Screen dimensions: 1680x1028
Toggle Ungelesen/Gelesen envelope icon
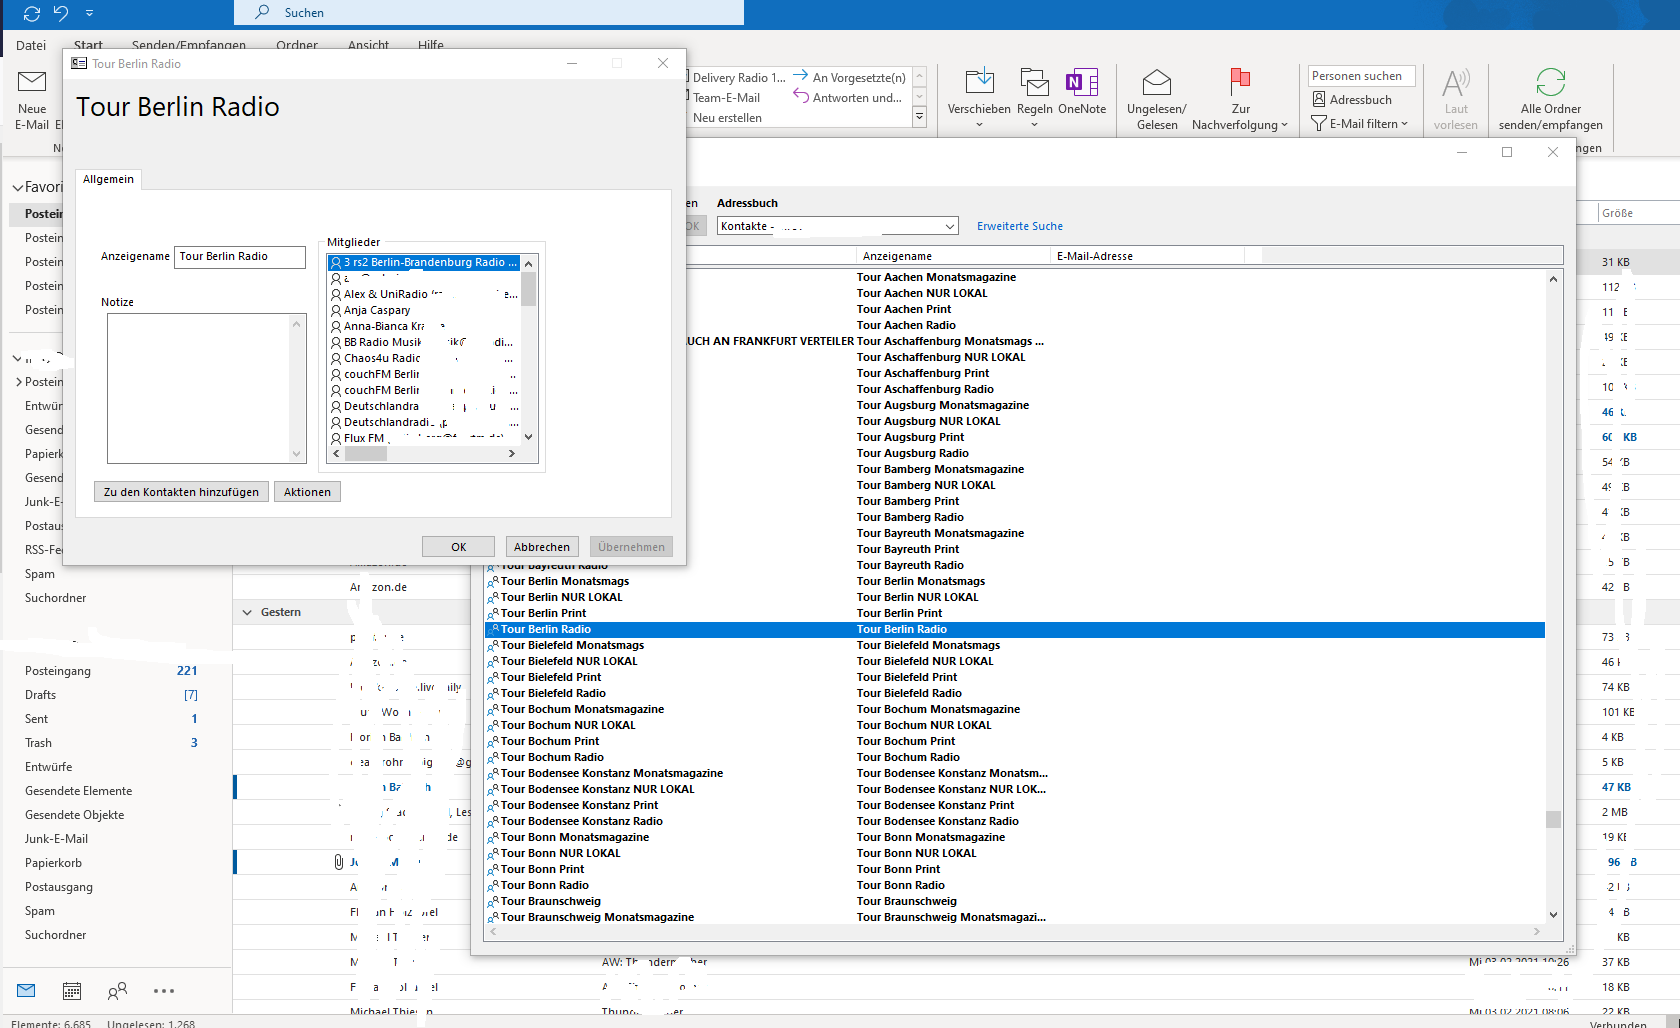pyautogui.click(x=1157, y=82)
